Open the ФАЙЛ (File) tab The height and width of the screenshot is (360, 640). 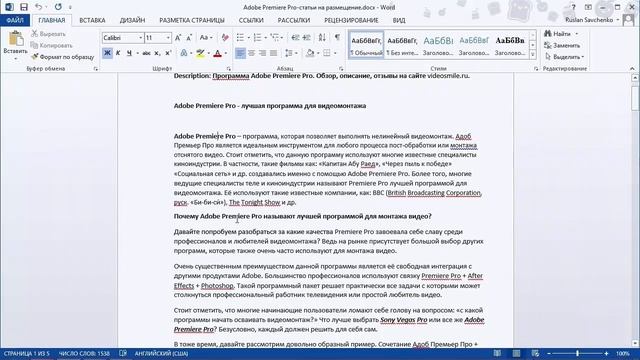pos(15,20)
